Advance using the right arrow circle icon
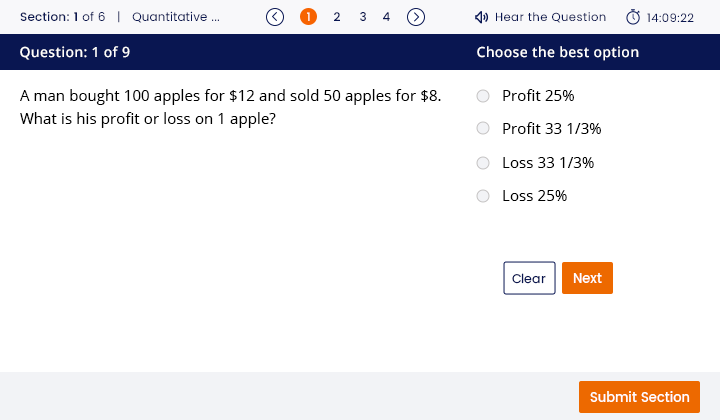This screenshot has width=720, height=420. (x=416, y=17)
